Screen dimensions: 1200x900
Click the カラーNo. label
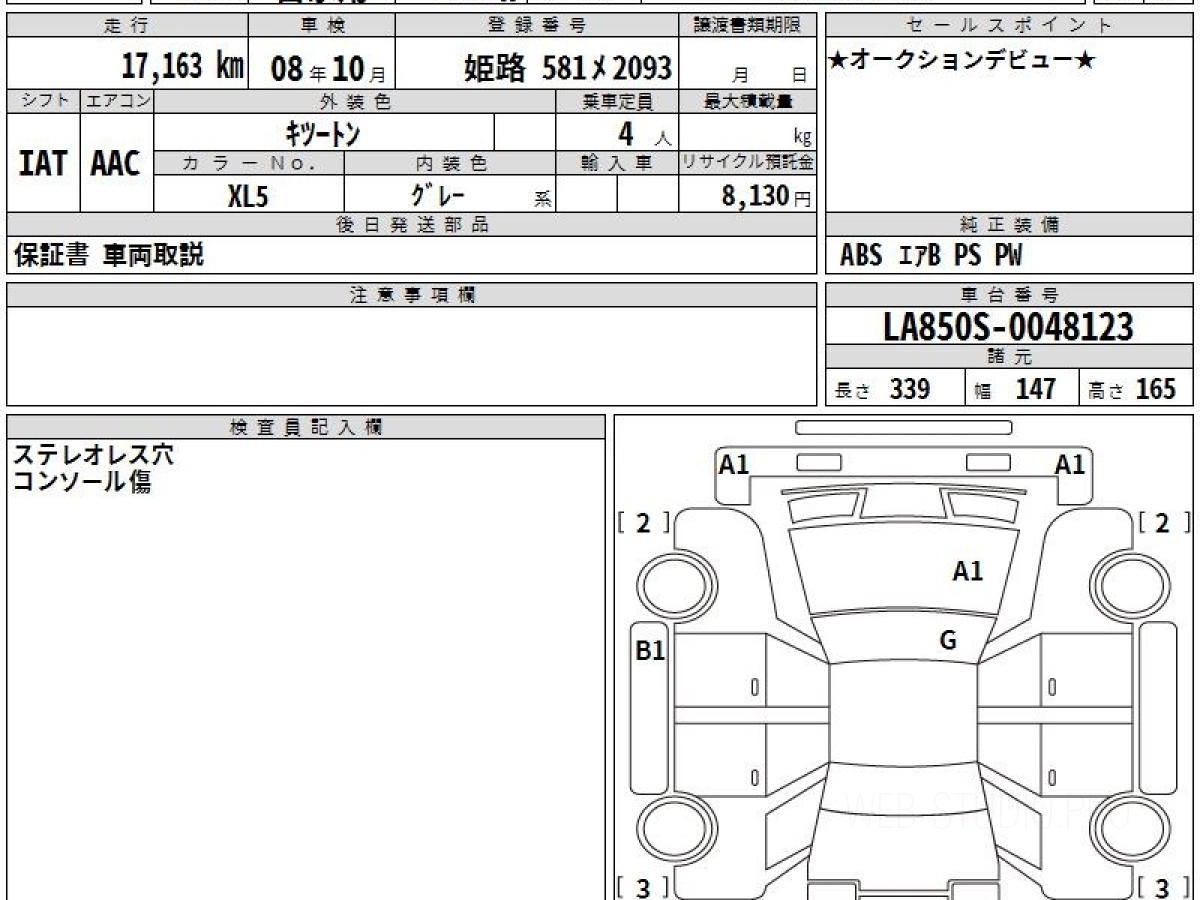249,163
